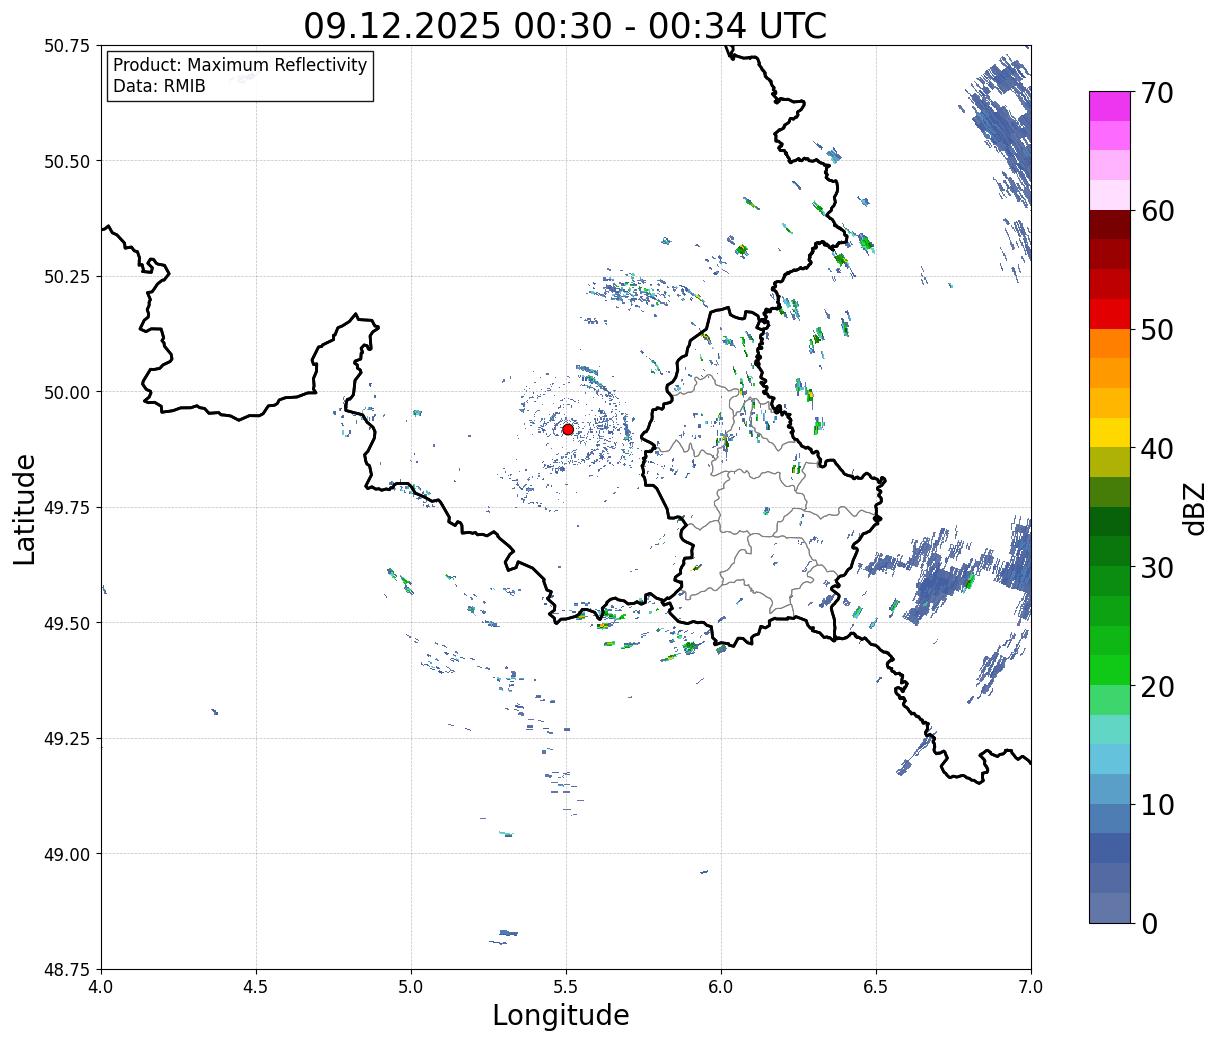This screenshot has width=1219, height=1040.
Task: Click the dBZ colorbar label
Action: point(1194,508)
